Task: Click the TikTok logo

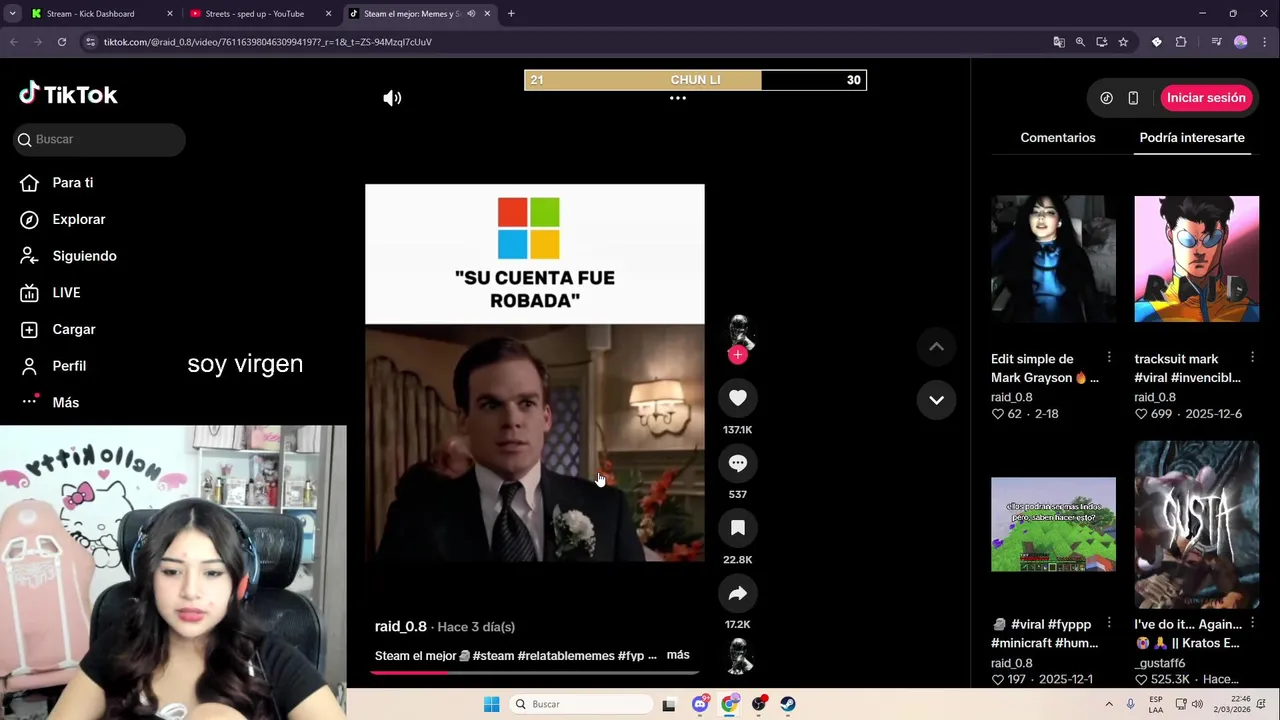Action: (68, 95)
